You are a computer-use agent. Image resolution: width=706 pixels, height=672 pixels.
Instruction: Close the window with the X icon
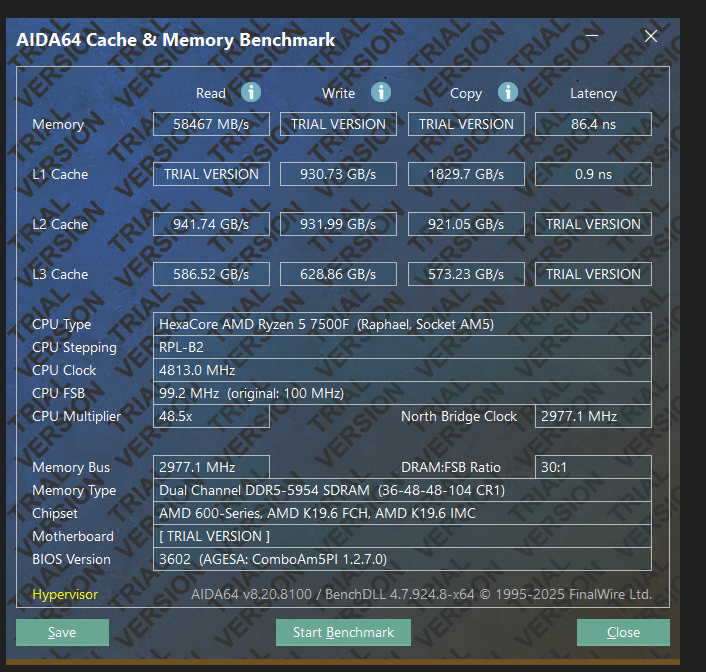651,36
